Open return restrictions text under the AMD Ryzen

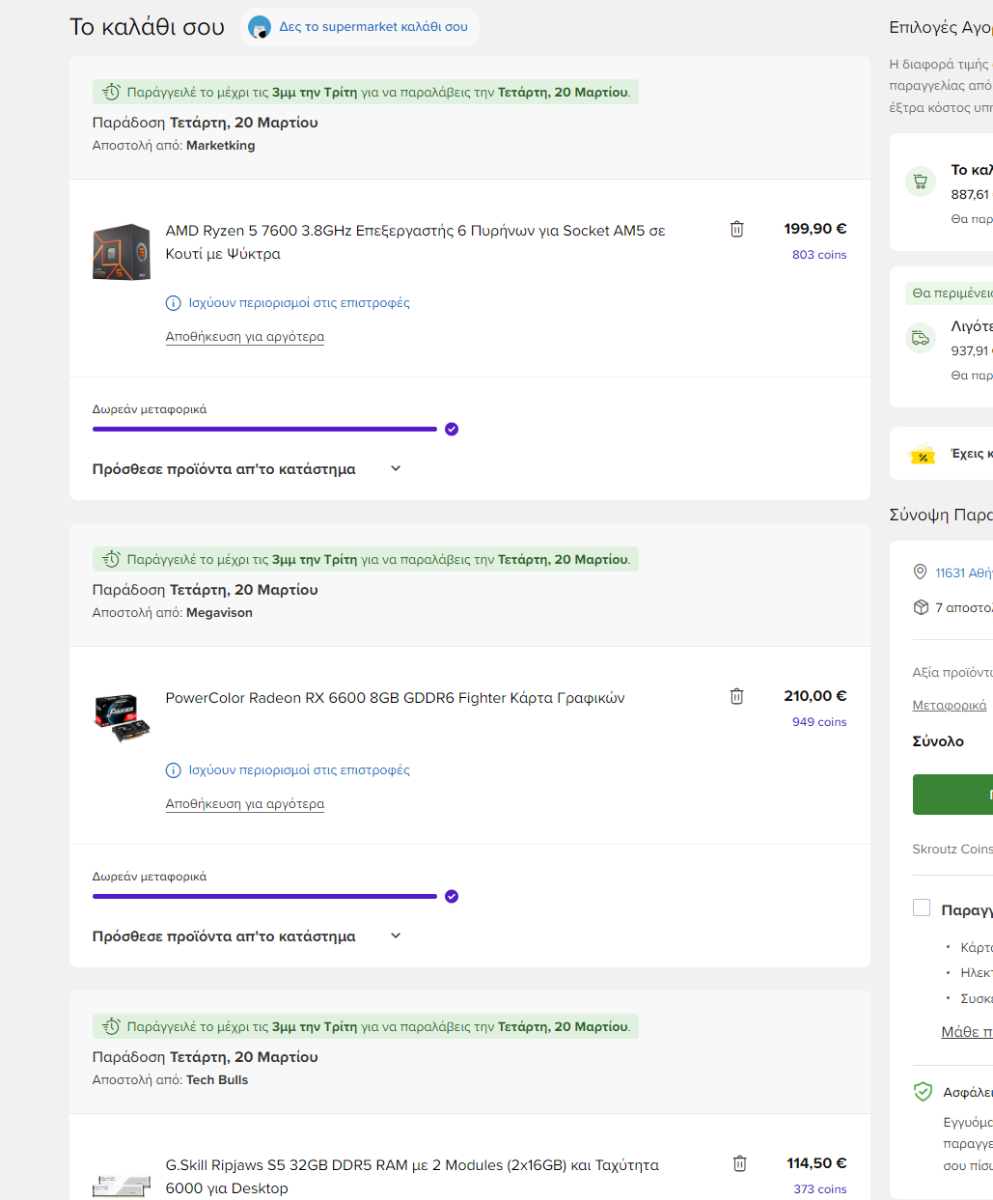(x=299, y=303)
